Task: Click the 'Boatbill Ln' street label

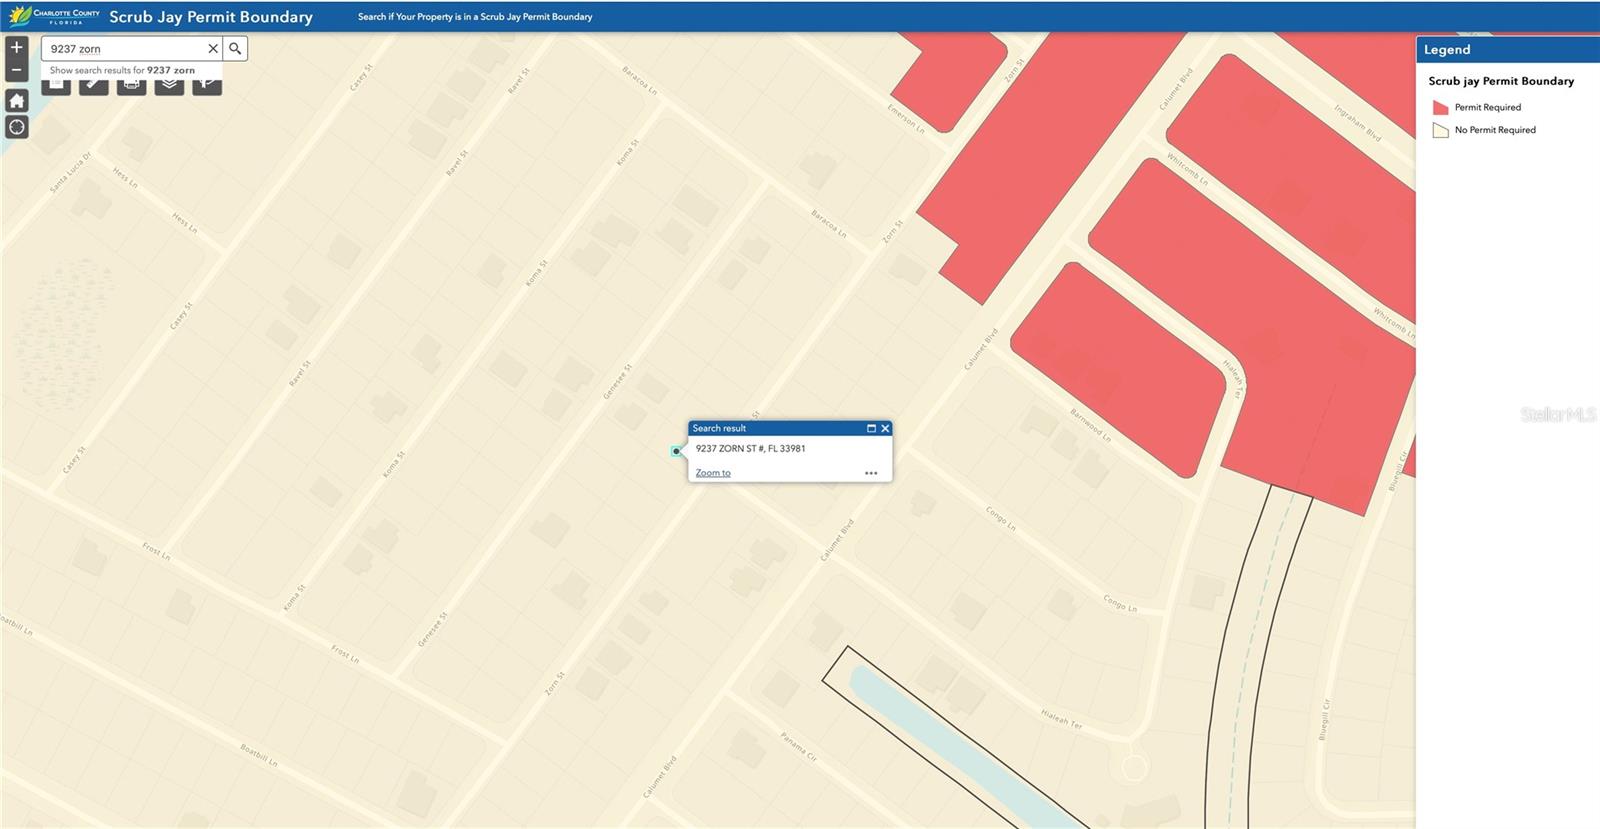Action: pos(259,754)
